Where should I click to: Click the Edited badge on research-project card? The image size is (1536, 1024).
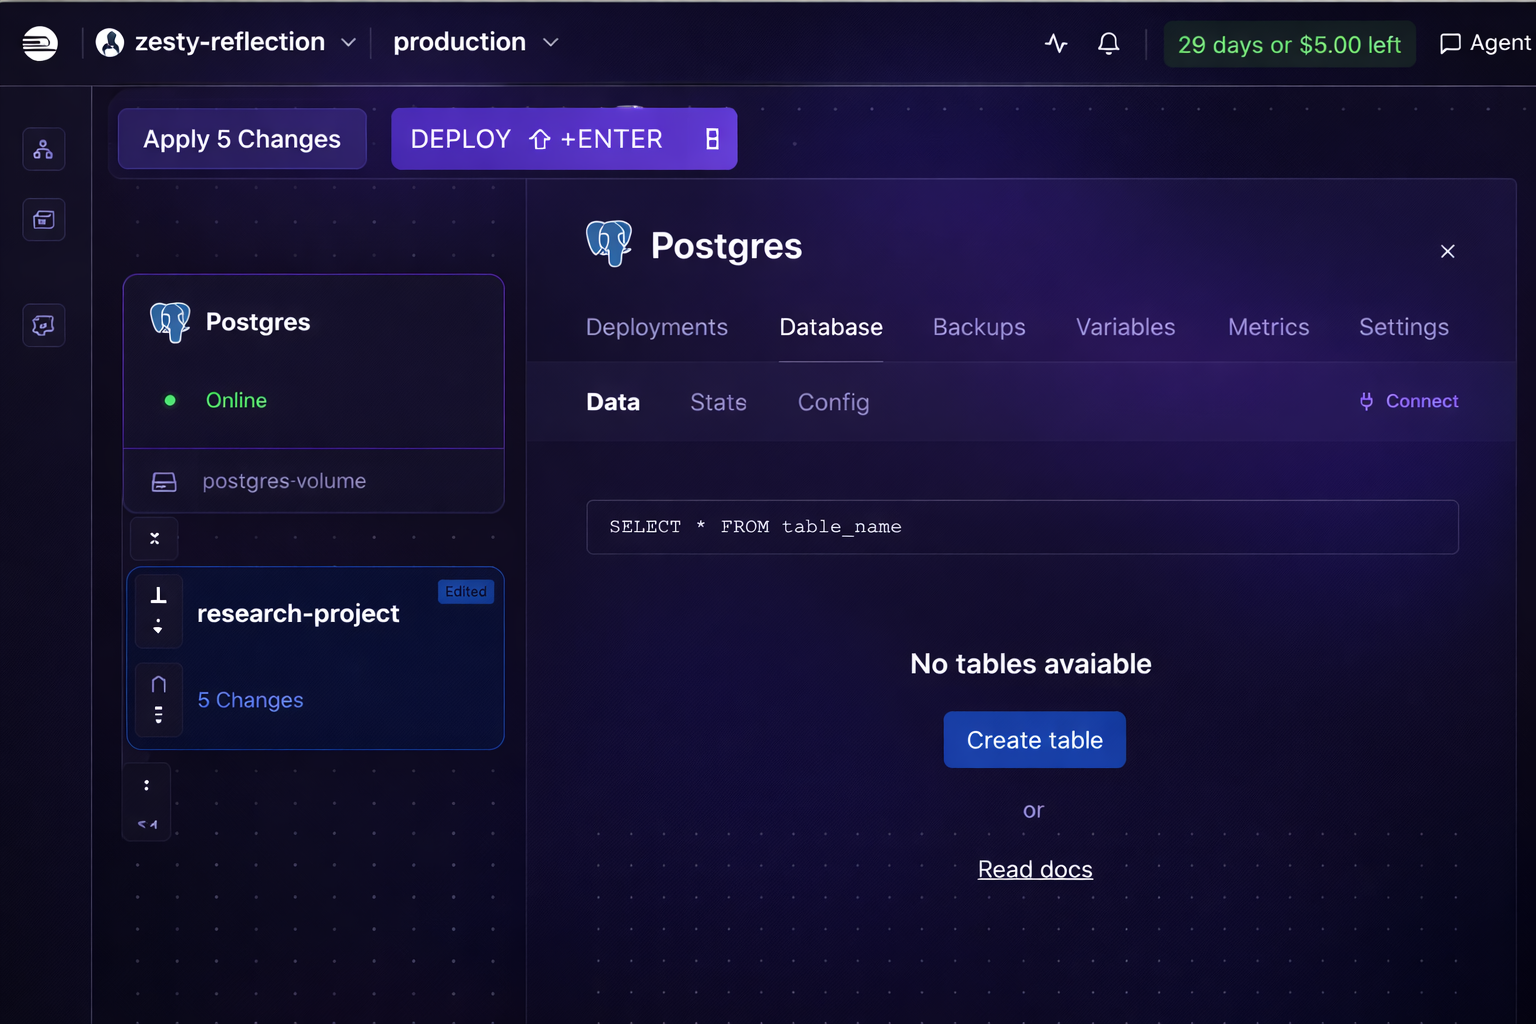(466, 592)
